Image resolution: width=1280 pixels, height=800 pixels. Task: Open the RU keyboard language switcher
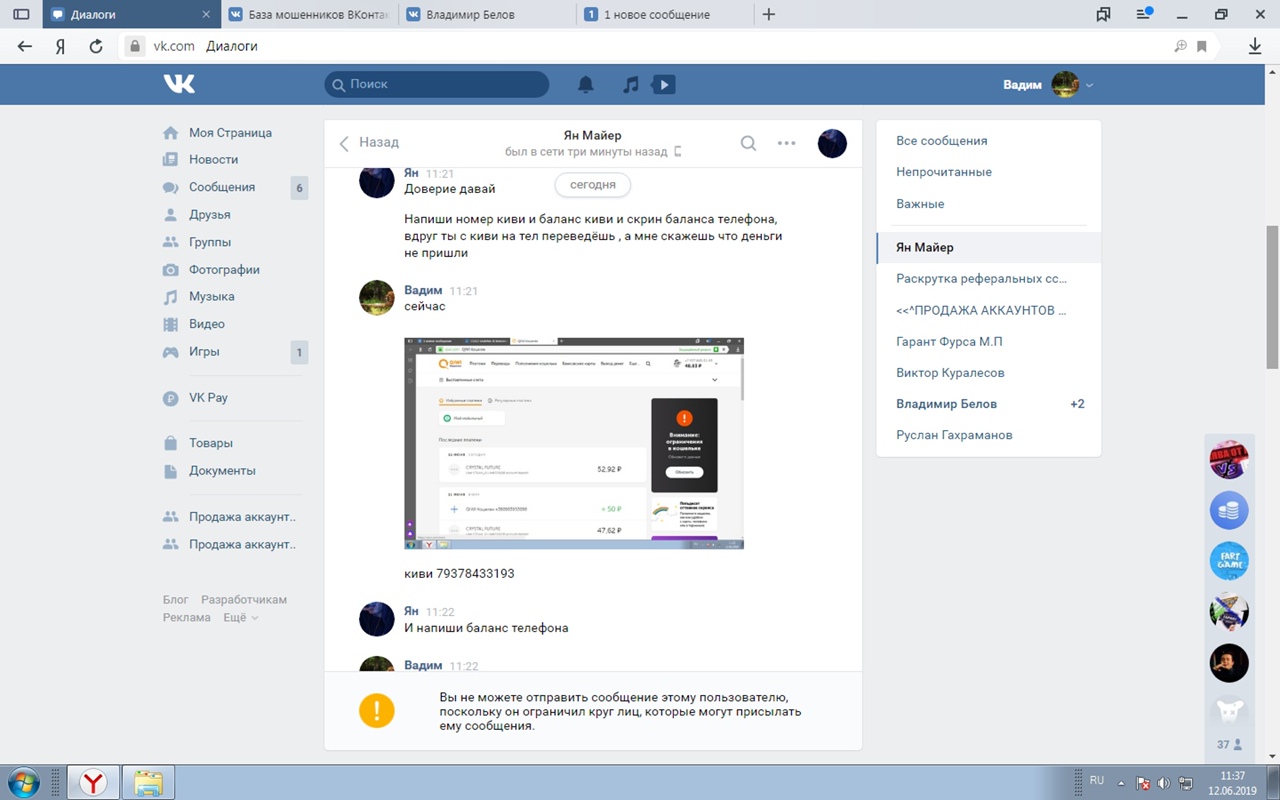pos(1096,780)
